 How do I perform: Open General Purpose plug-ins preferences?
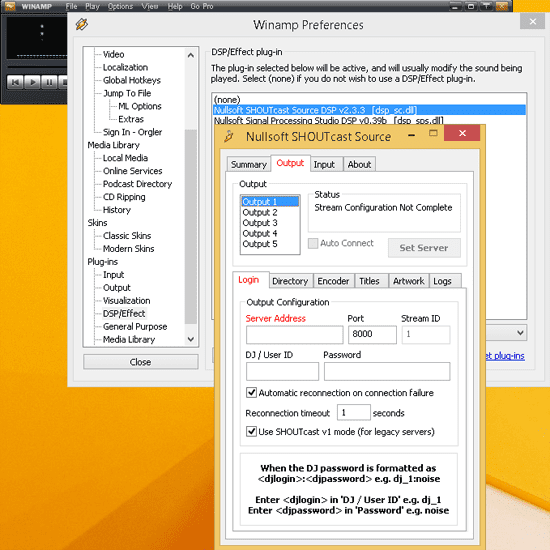pyautogui.click(x=135, y=327)
